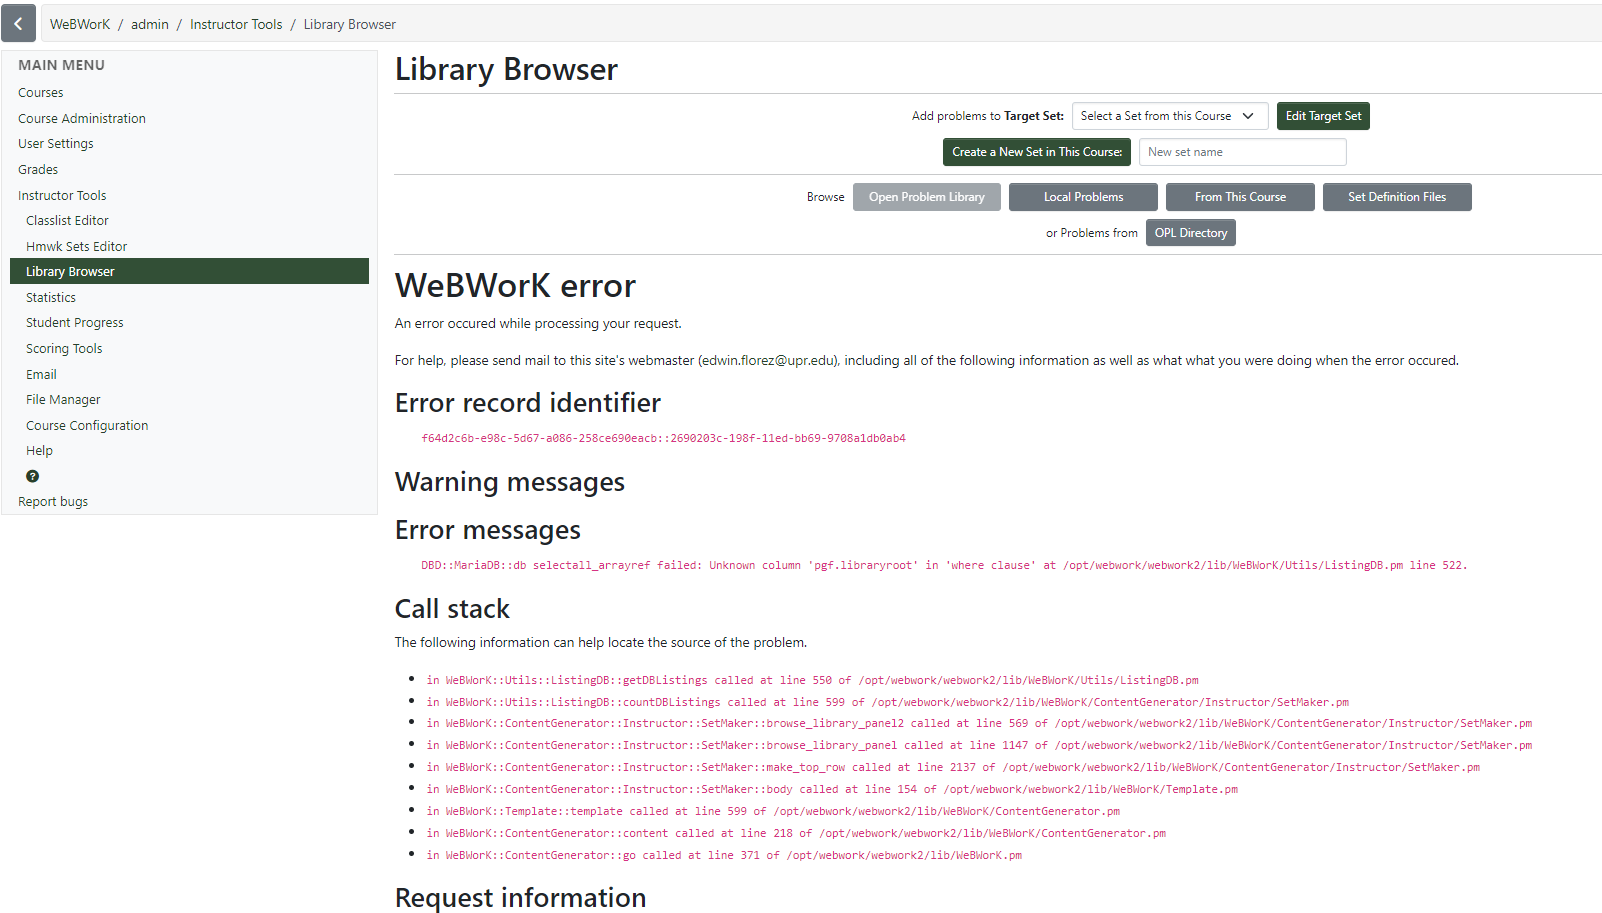The image size is (1602, 913).
Task: Open User Settings menu item
Action: click(56, 143)
